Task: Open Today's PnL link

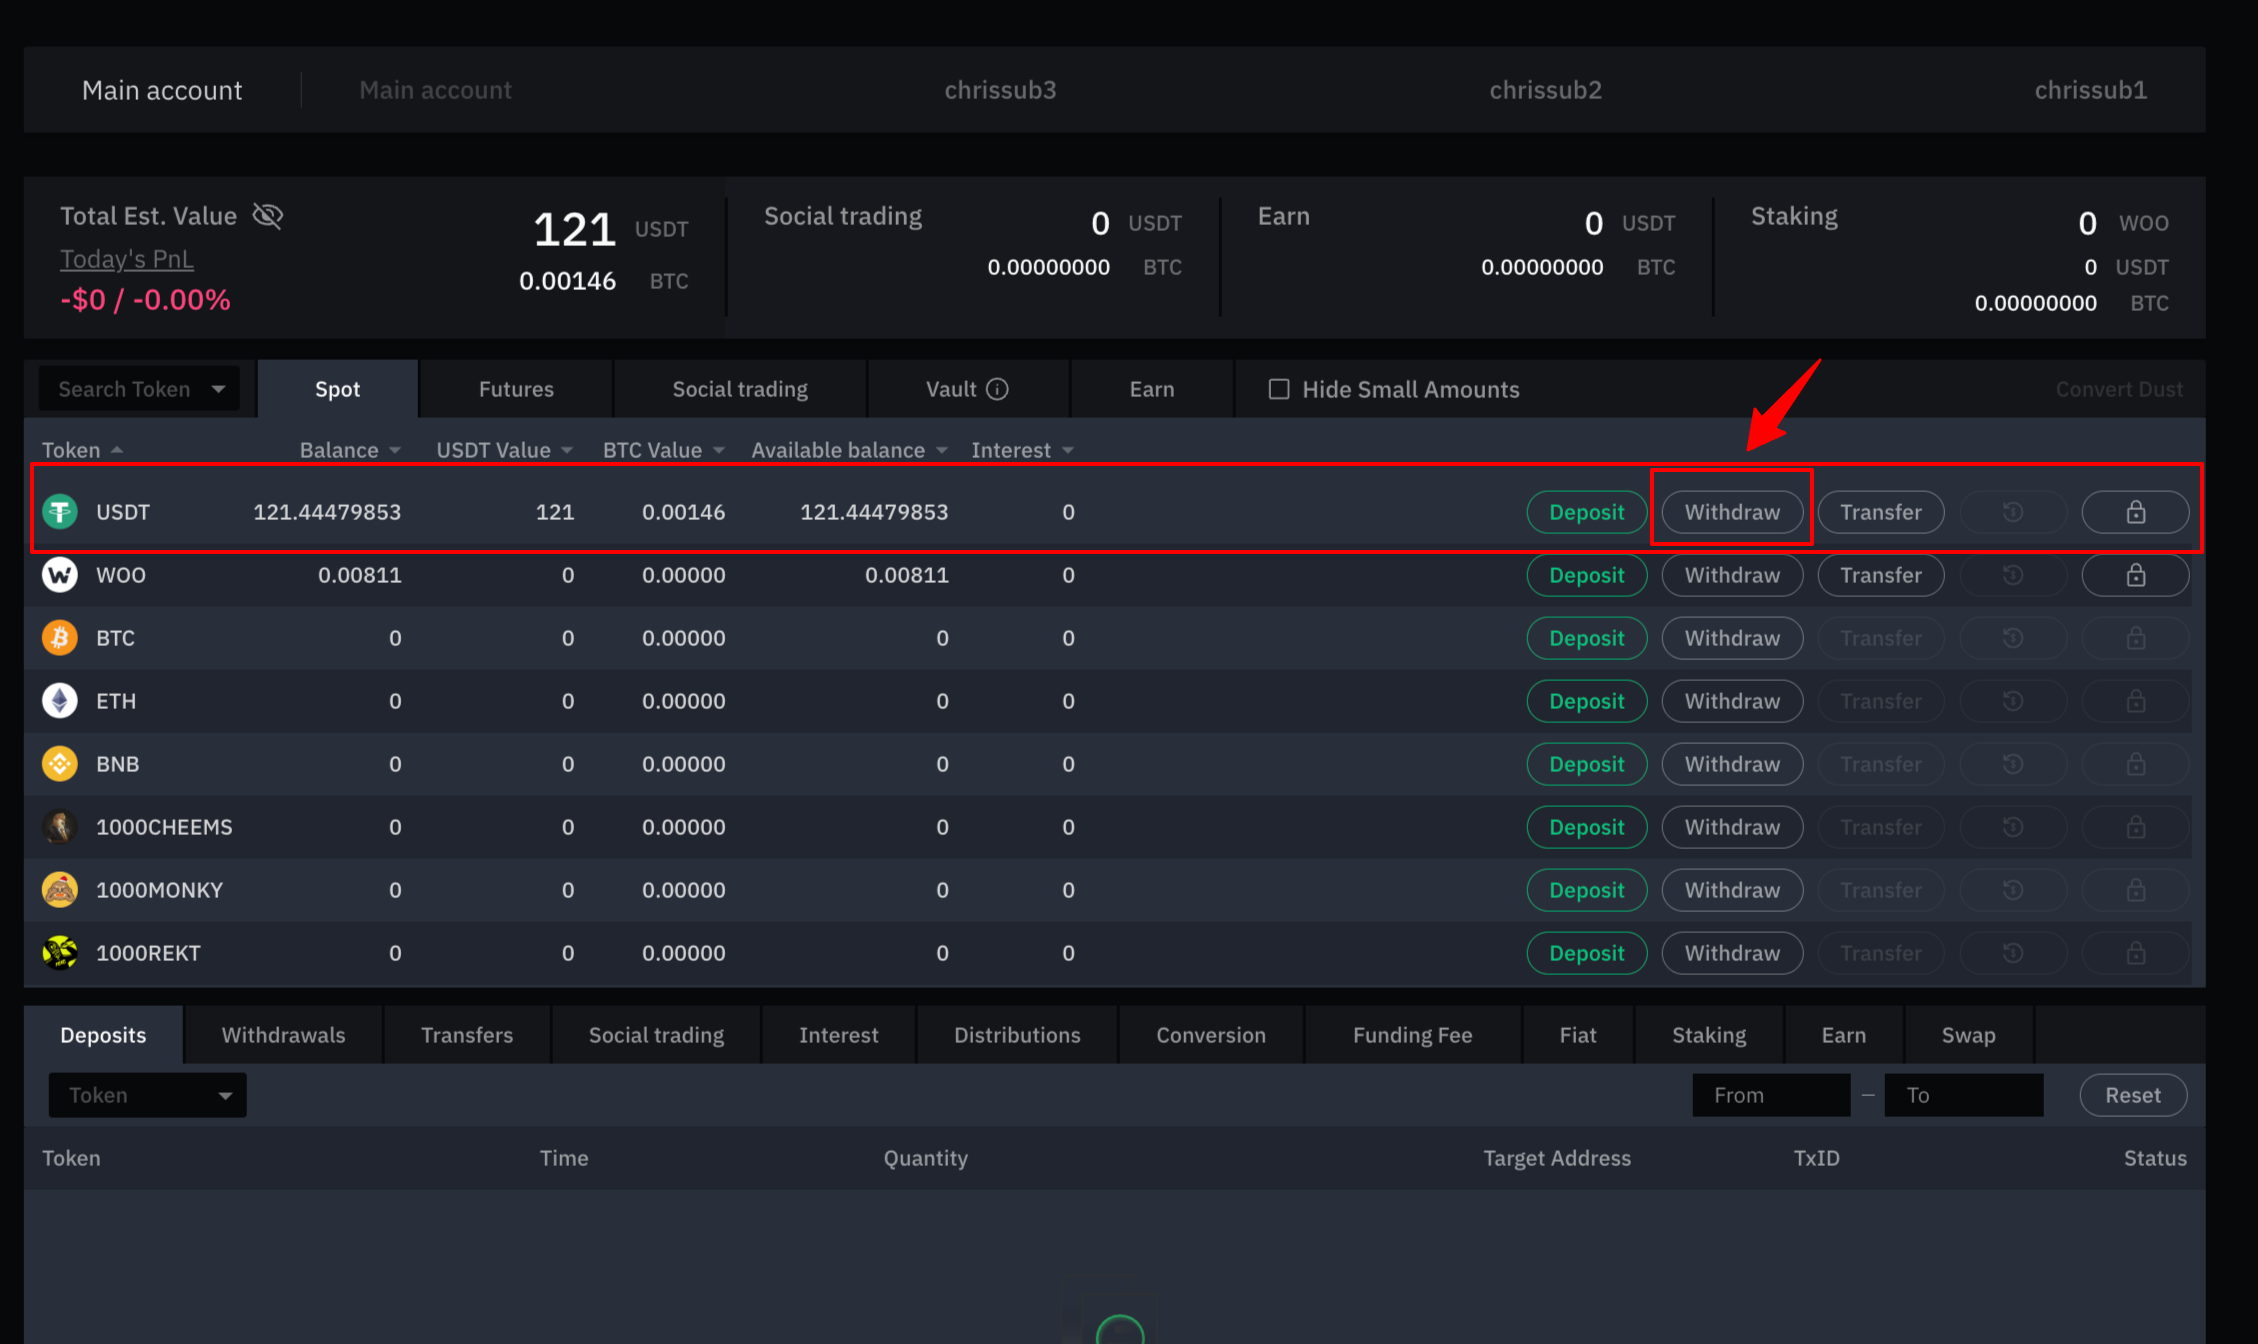Action: click(x=127, y=259)
